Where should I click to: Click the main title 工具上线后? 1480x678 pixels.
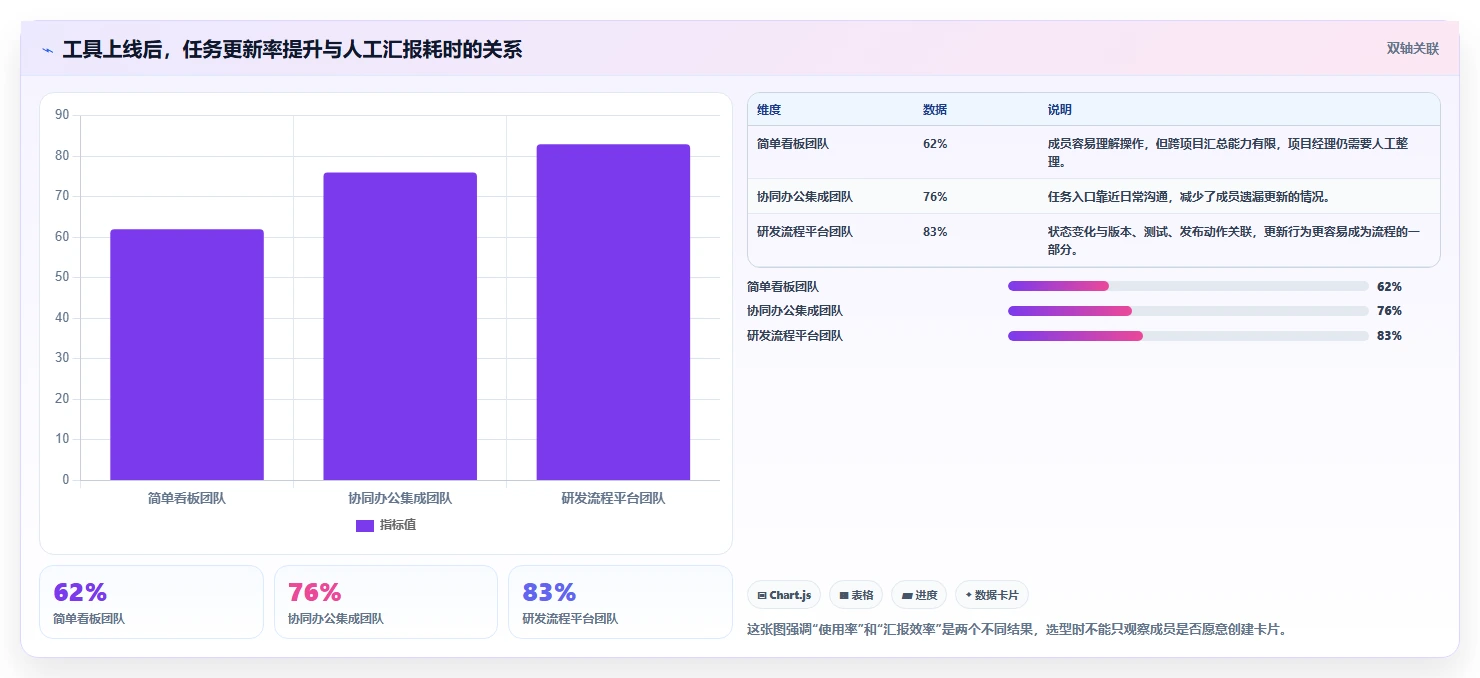pyautogui.click(x=292, y=50)
